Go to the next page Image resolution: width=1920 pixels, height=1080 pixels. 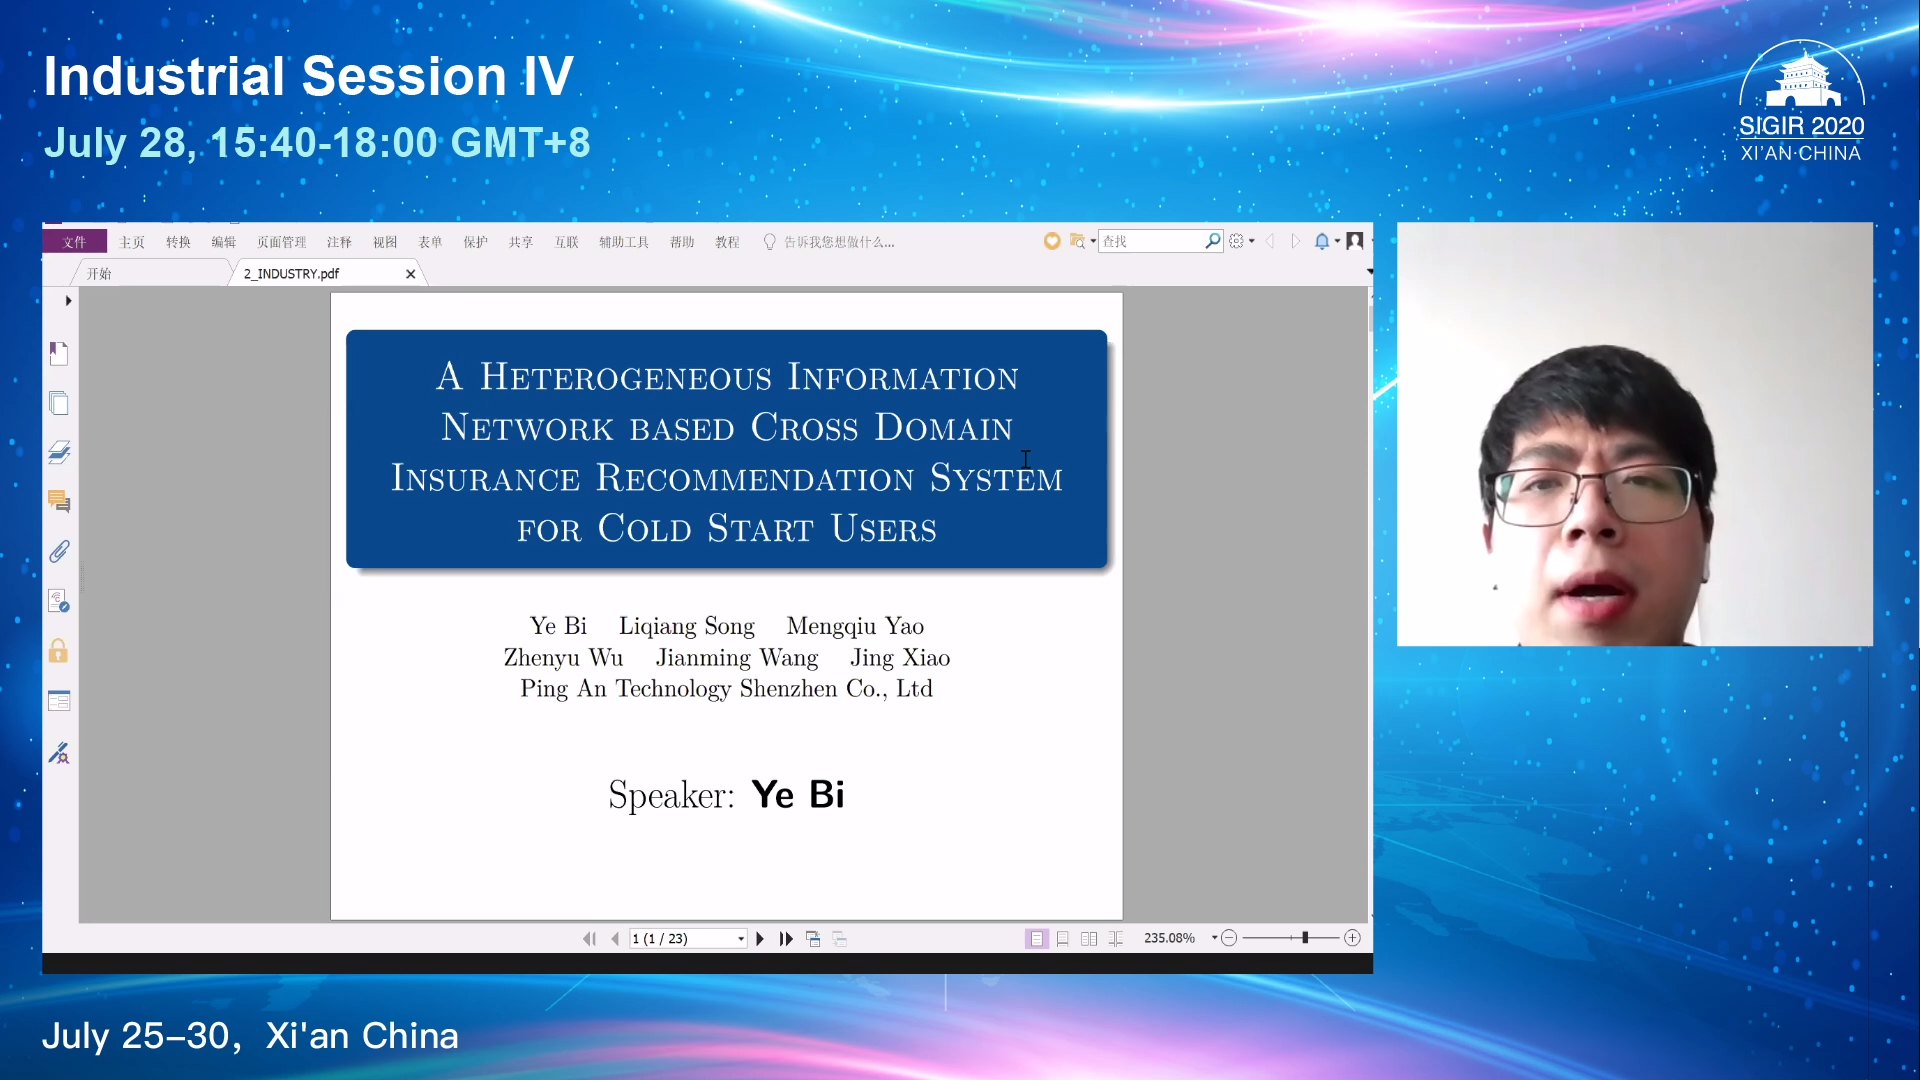pos(760,939)
